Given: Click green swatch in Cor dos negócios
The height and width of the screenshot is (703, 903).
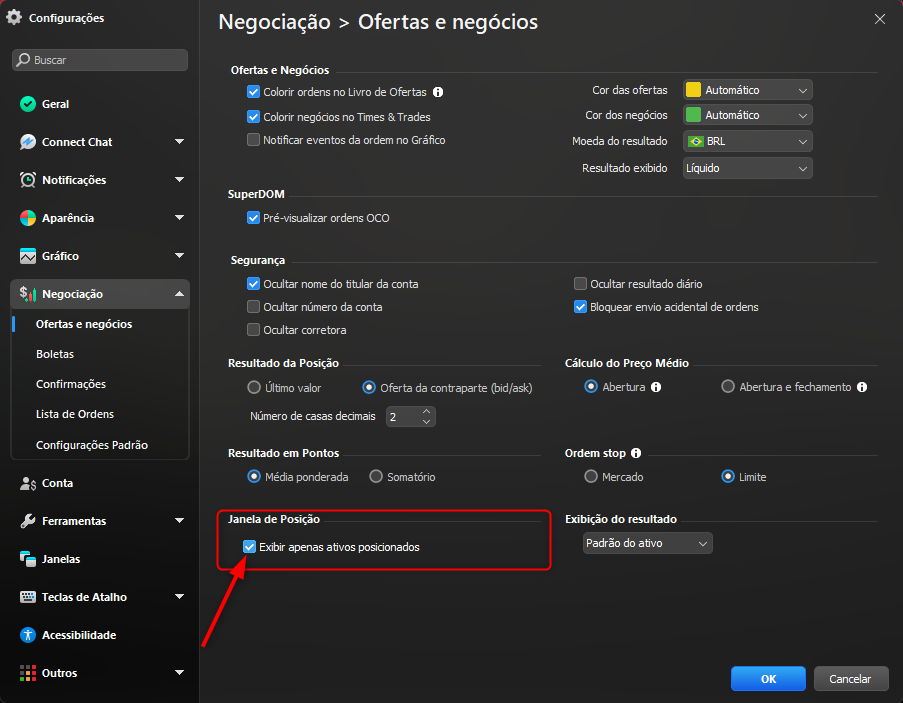Looking at the screenshot, I should coord(693,115).
